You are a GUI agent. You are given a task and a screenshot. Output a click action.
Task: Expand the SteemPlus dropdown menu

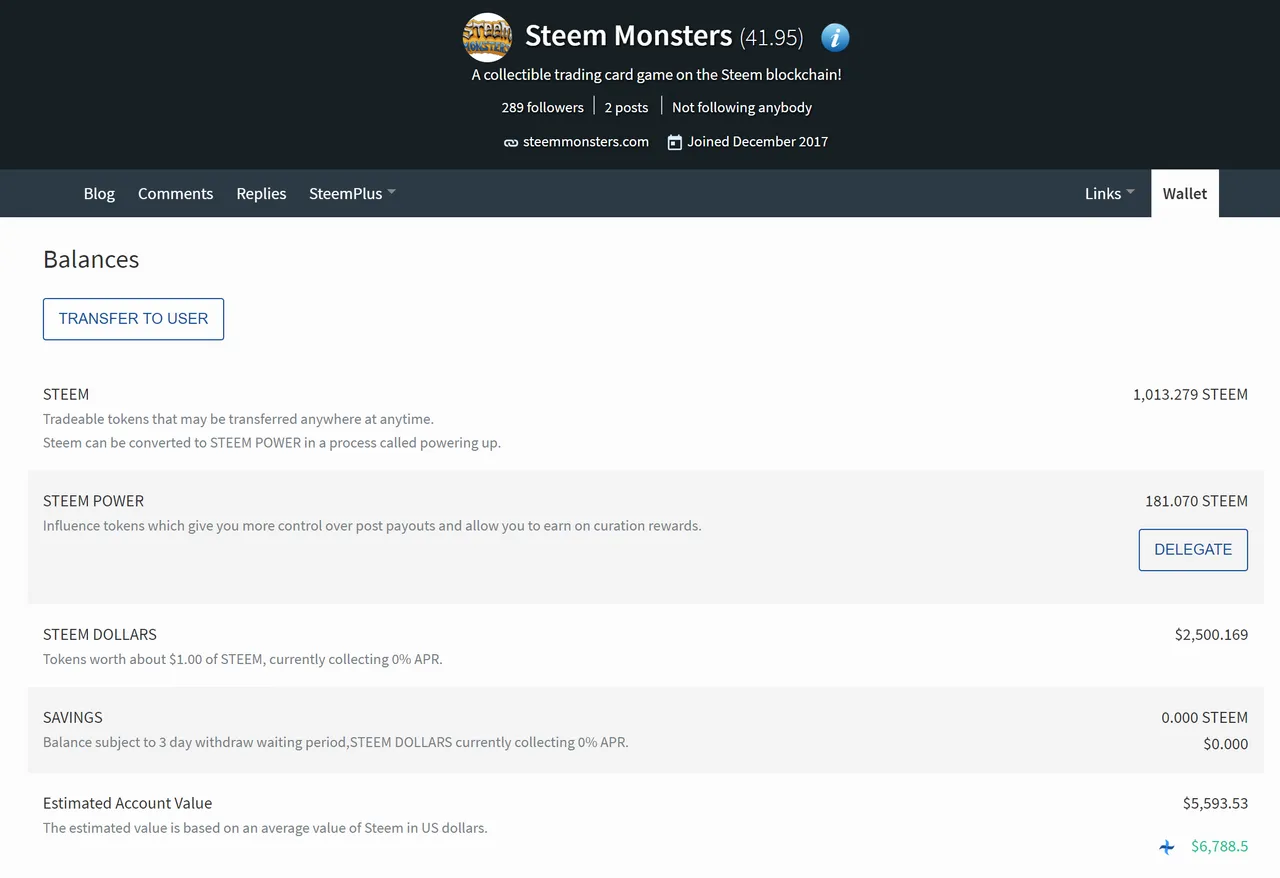pyautogui.click(x=352, y=193)
